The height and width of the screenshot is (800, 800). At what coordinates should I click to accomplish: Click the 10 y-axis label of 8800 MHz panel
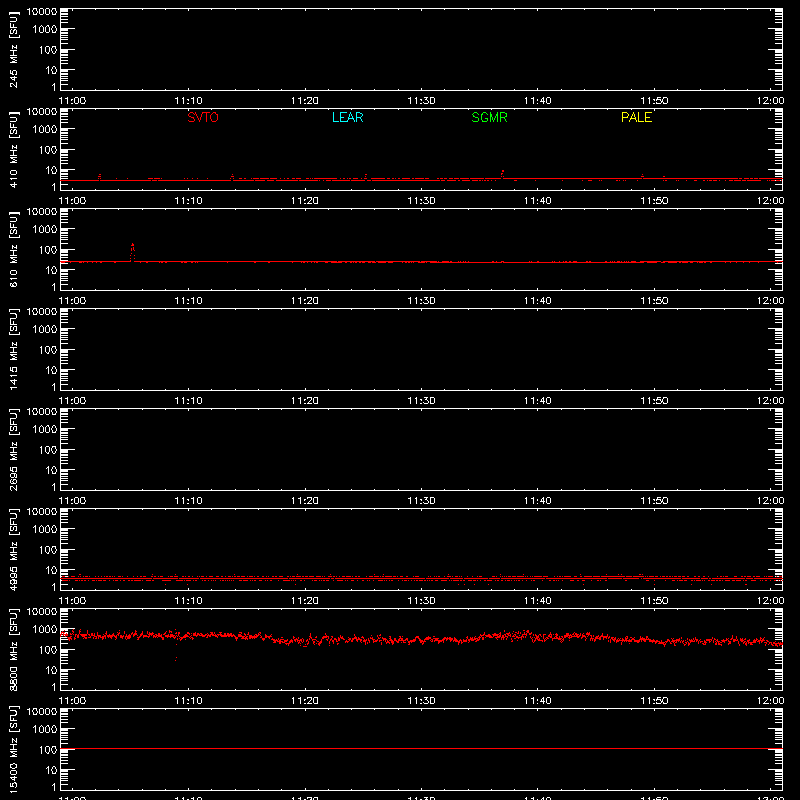(51, 670)
